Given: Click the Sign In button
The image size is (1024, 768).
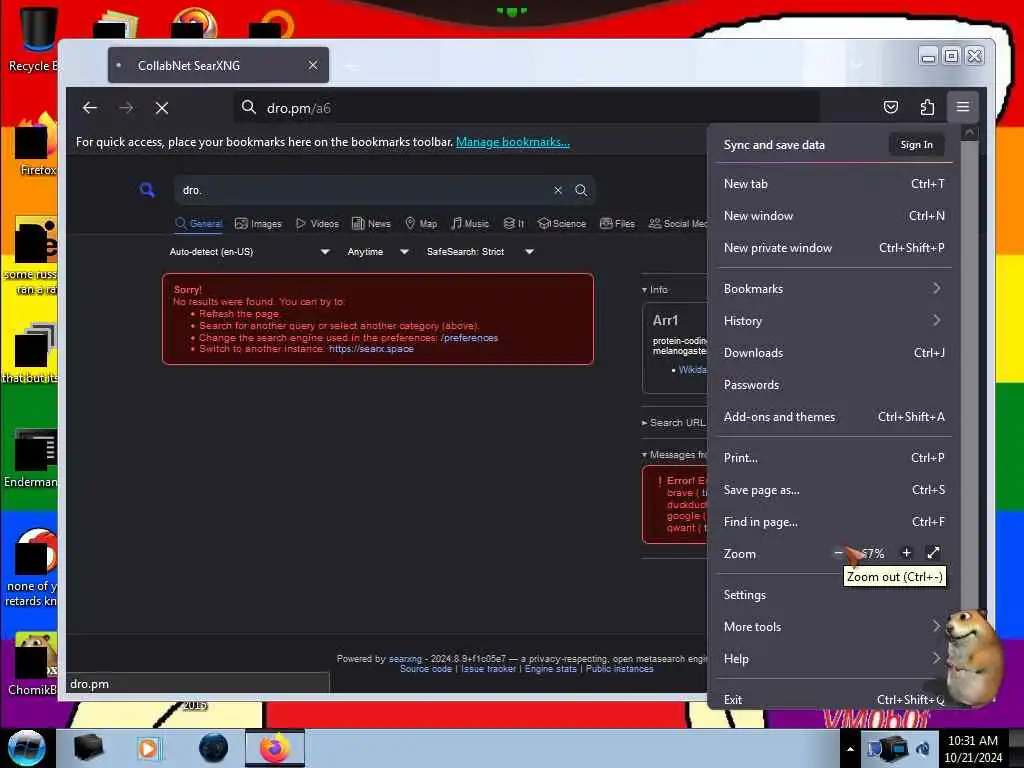Looking at the screenshot, I should [x=916, y=144].
